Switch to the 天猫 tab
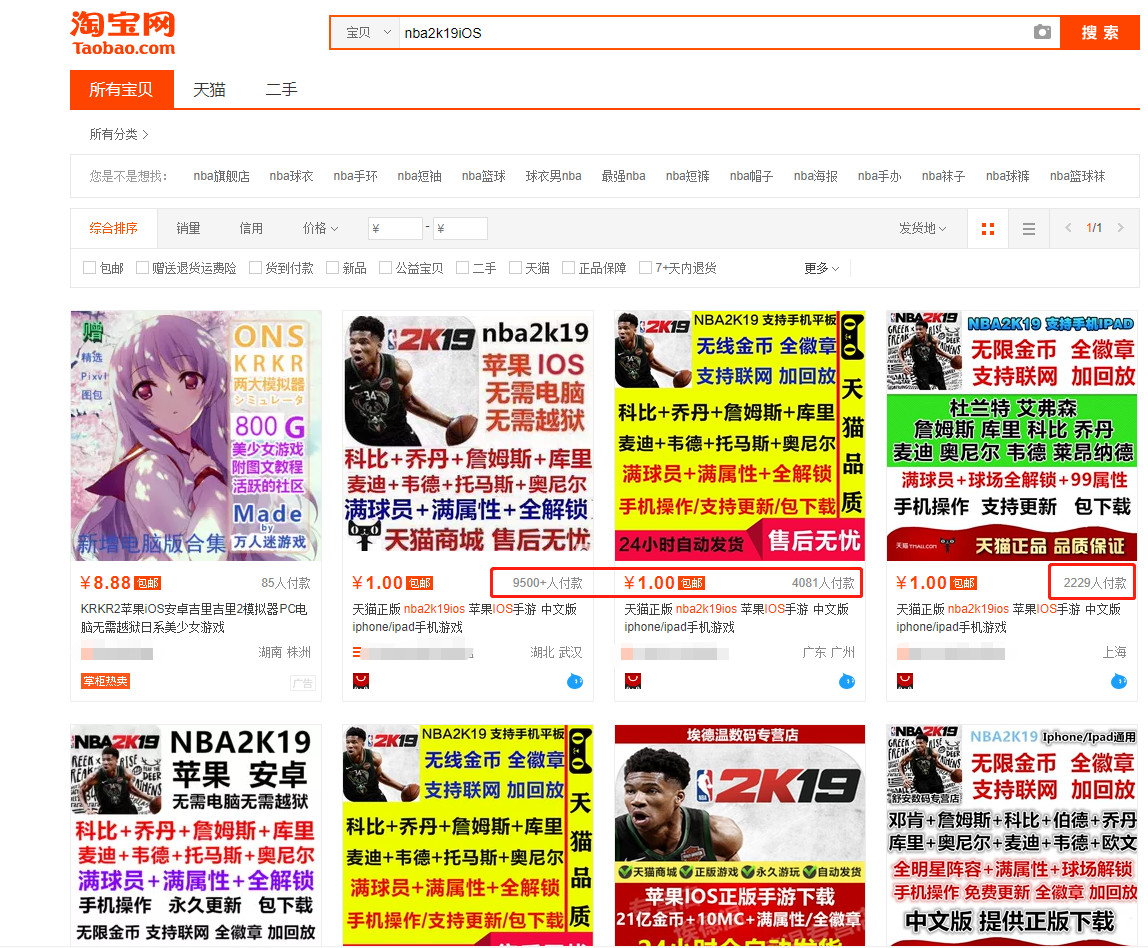This screenshot has width=1148, height=948. (208, 89)
